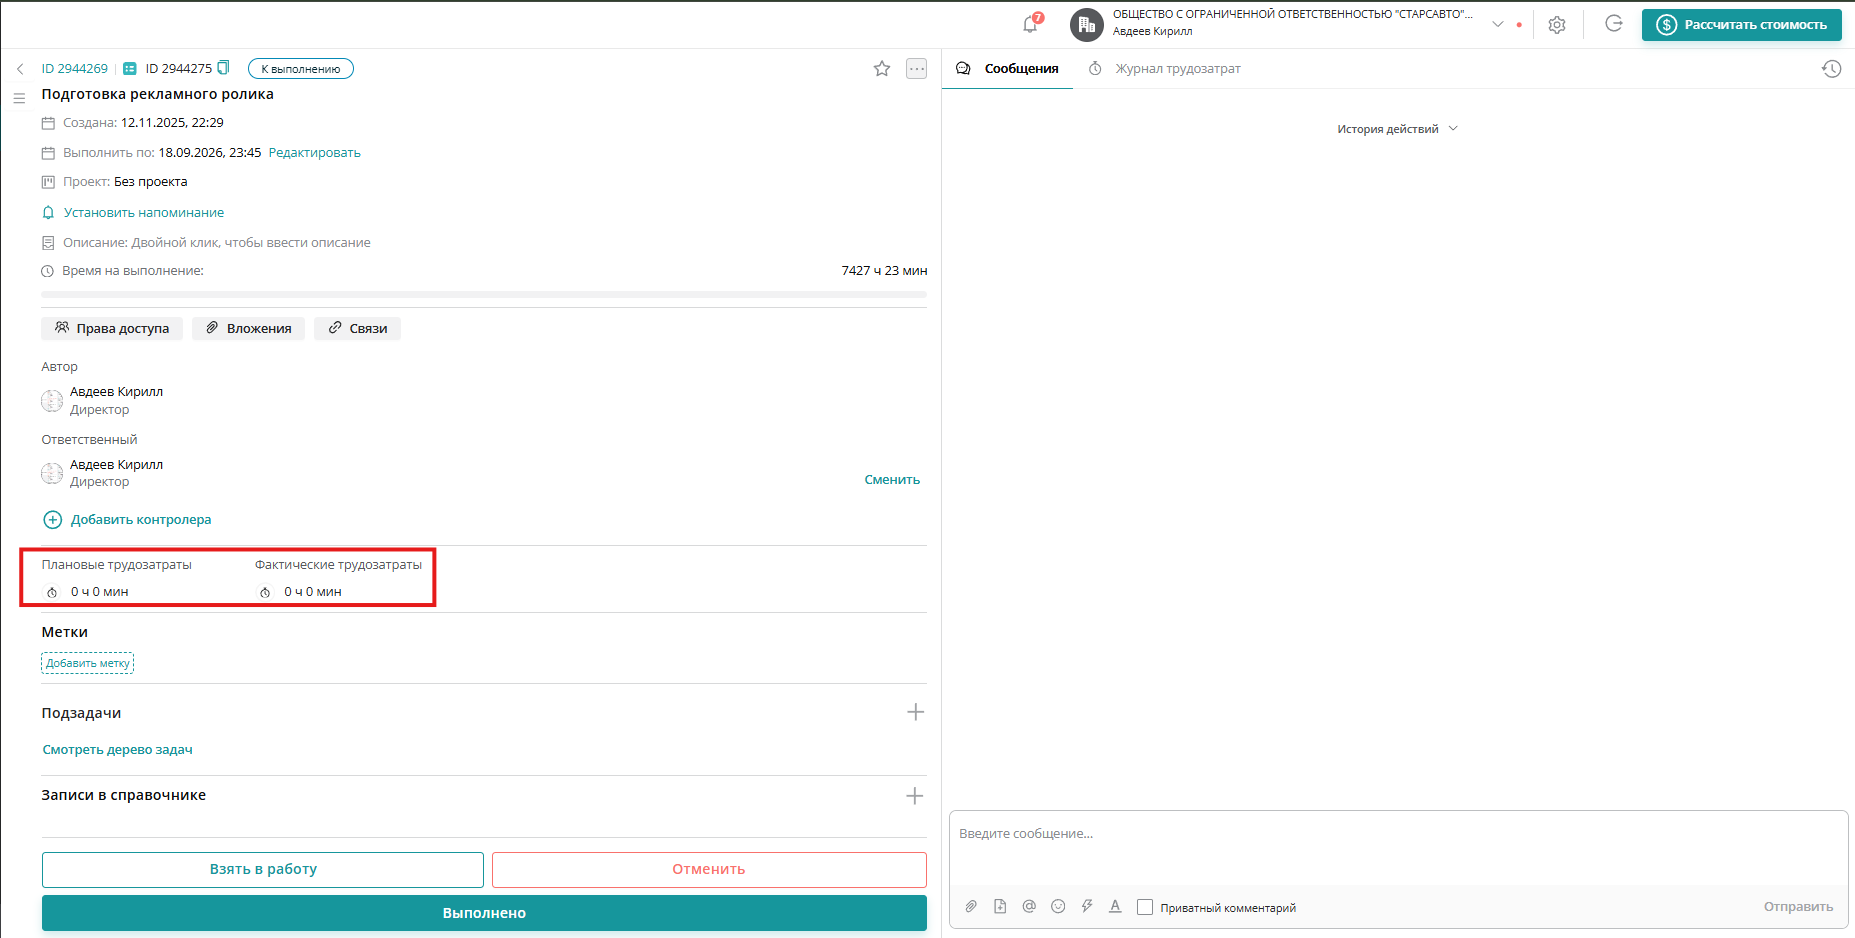The height and width of the screenshot is (938, 1855).
Task: Click Добавить метку tag button
Action: point(88,663)
